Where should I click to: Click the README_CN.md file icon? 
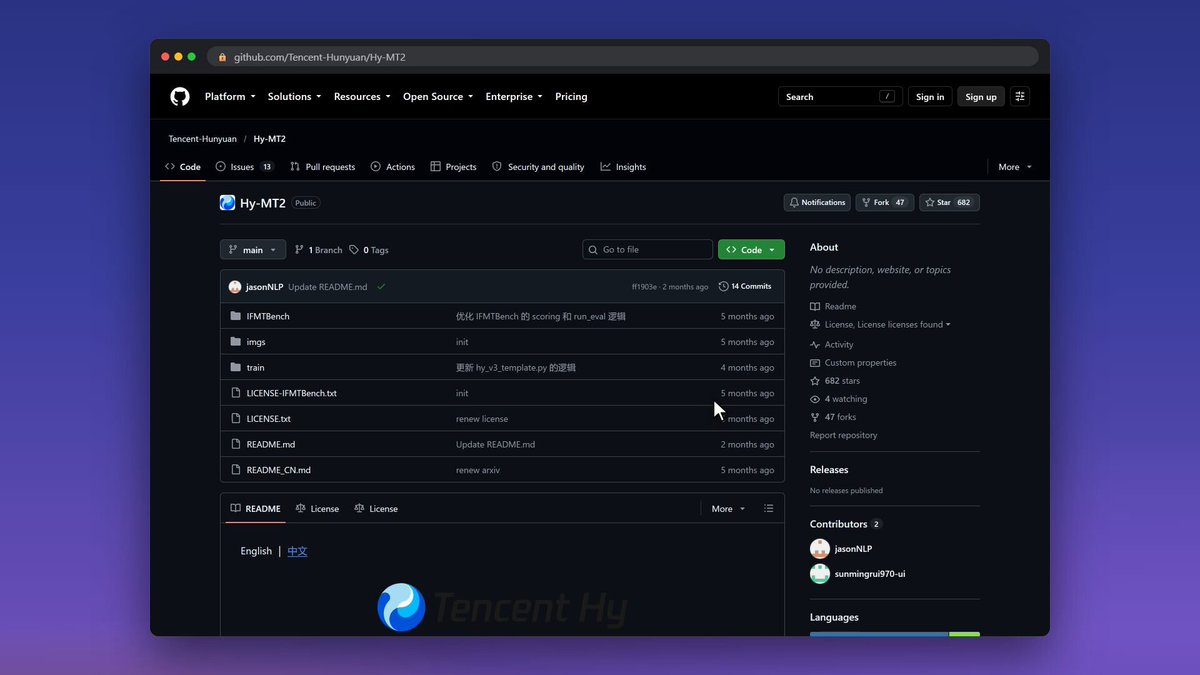(x=236, y=470)
